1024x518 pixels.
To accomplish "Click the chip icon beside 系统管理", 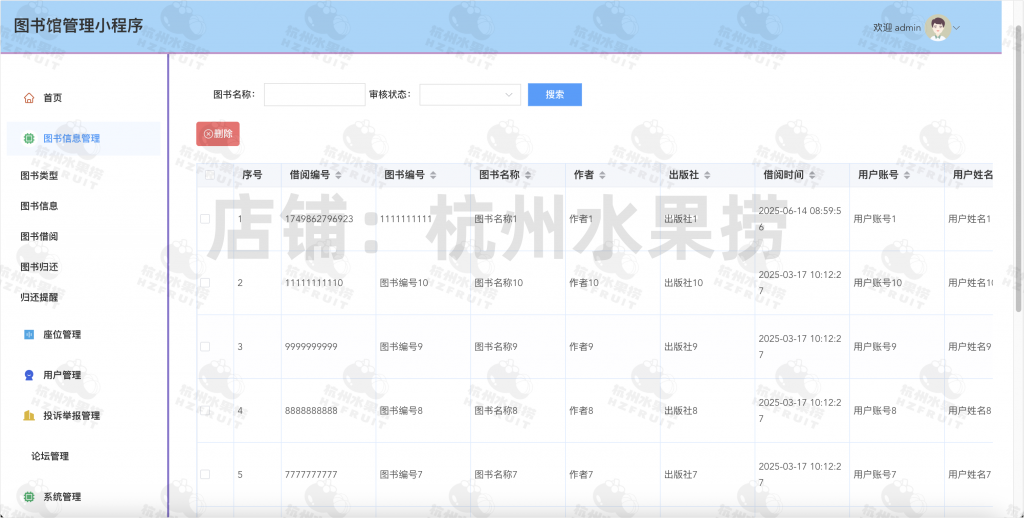I will click(29, 497).
